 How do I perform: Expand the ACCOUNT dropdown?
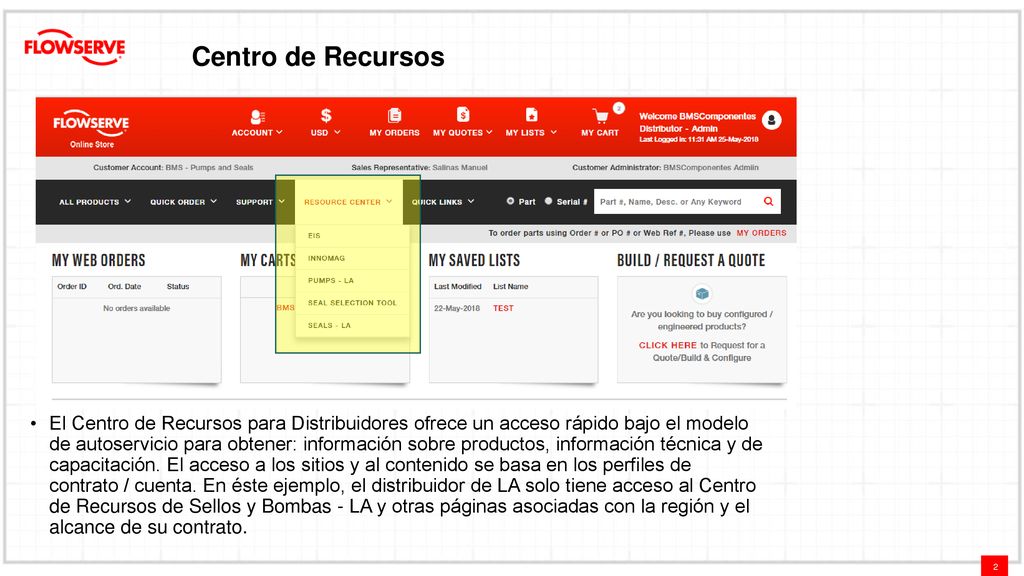[257, 133]
